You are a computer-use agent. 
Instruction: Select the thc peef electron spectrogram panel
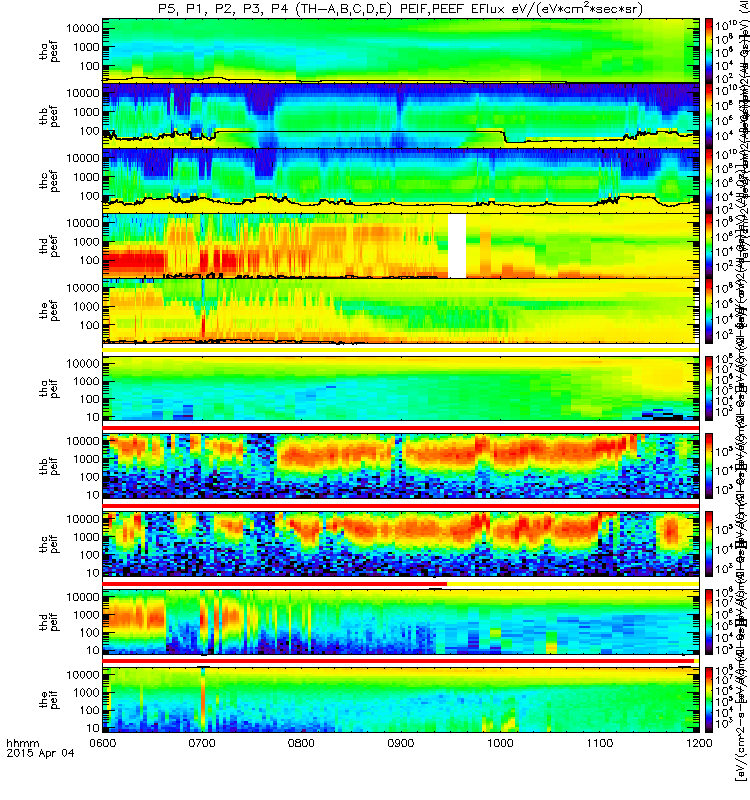pos(401,181)
